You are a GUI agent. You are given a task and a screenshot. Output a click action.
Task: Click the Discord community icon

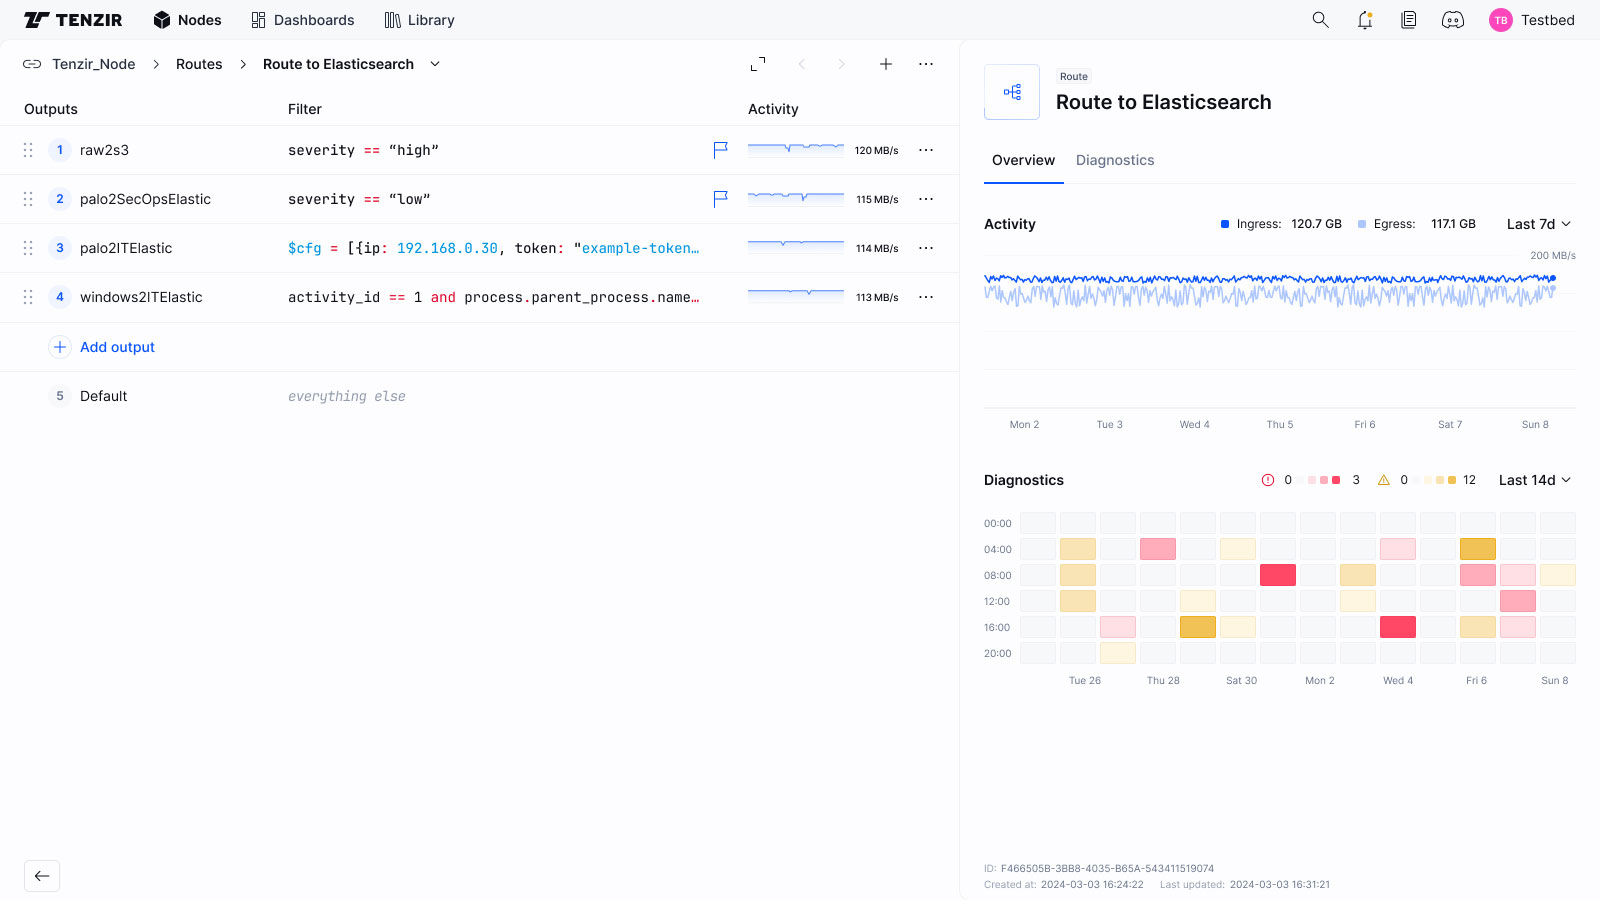[x=1453, y=20]
